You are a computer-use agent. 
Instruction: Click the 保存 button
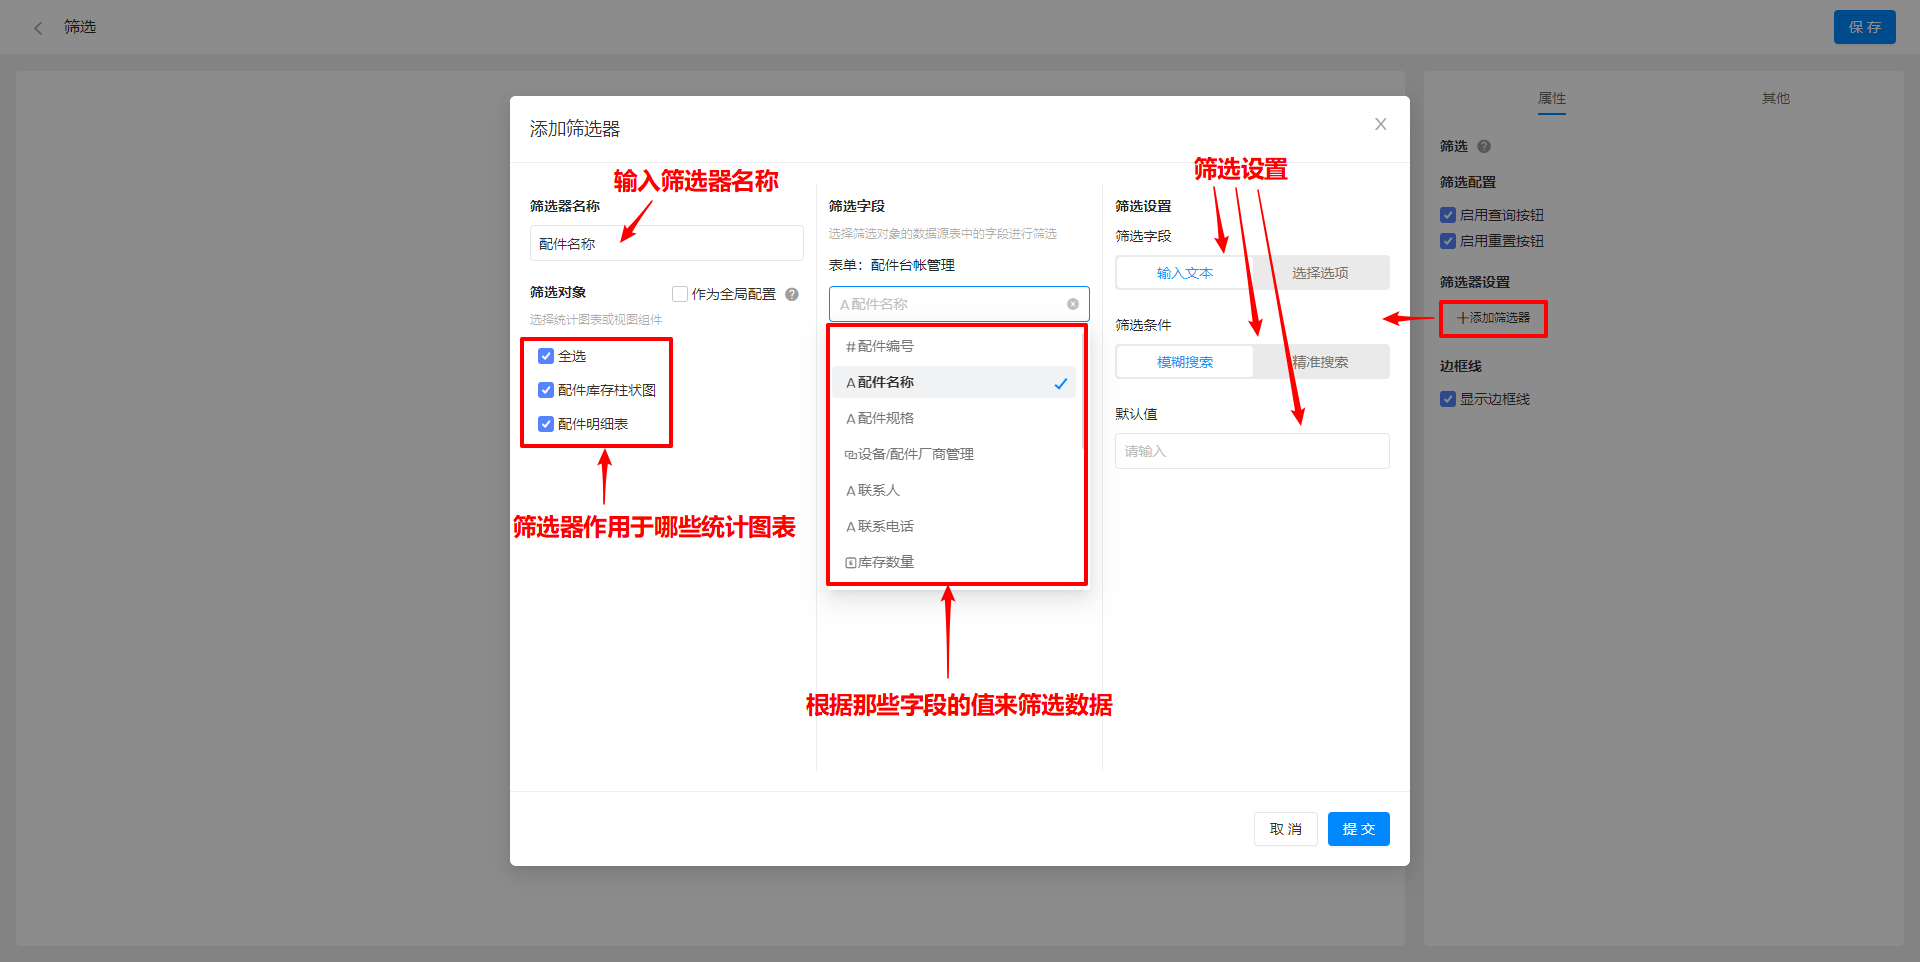(1864, 27)
